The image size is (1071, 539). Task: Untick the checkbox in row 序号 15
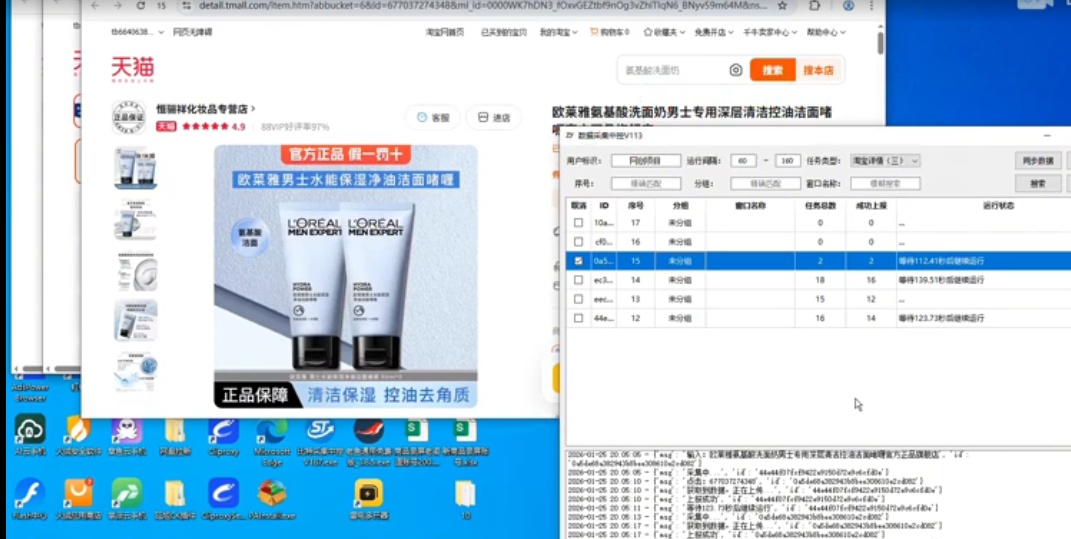[579, 261]
